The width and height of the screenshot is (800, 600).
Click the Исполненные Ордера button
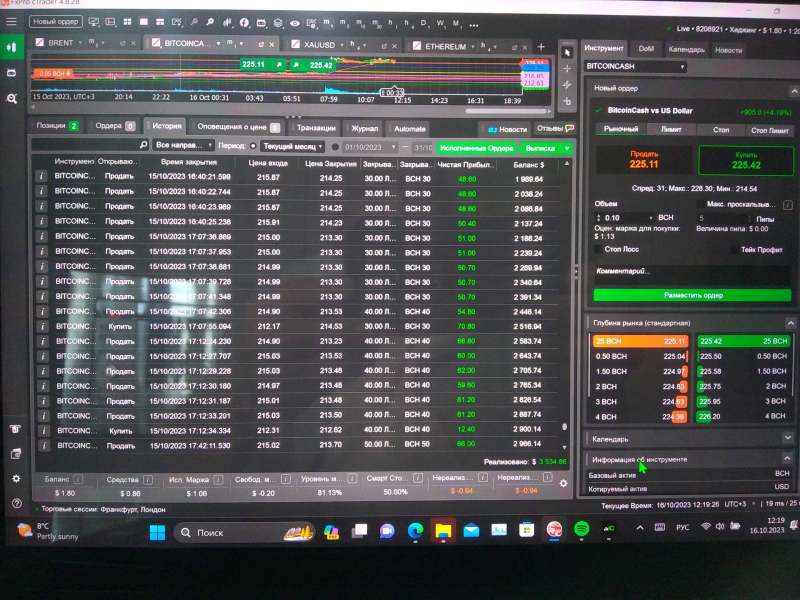[x=476, y=148]
